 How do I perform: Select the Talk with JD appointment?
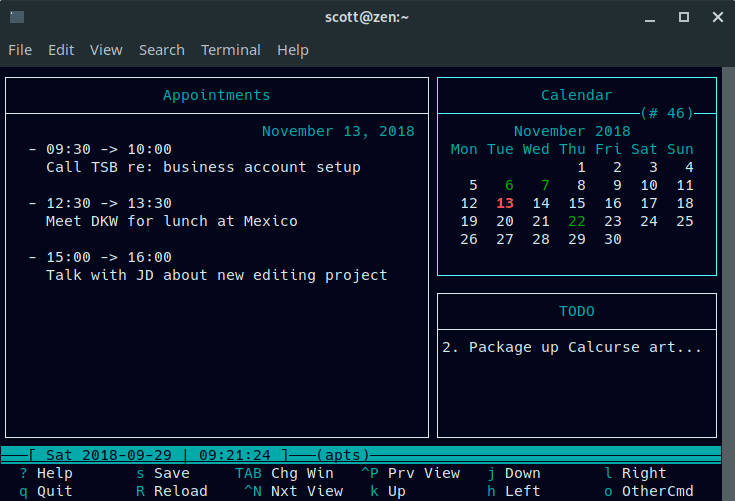(216, 275)
